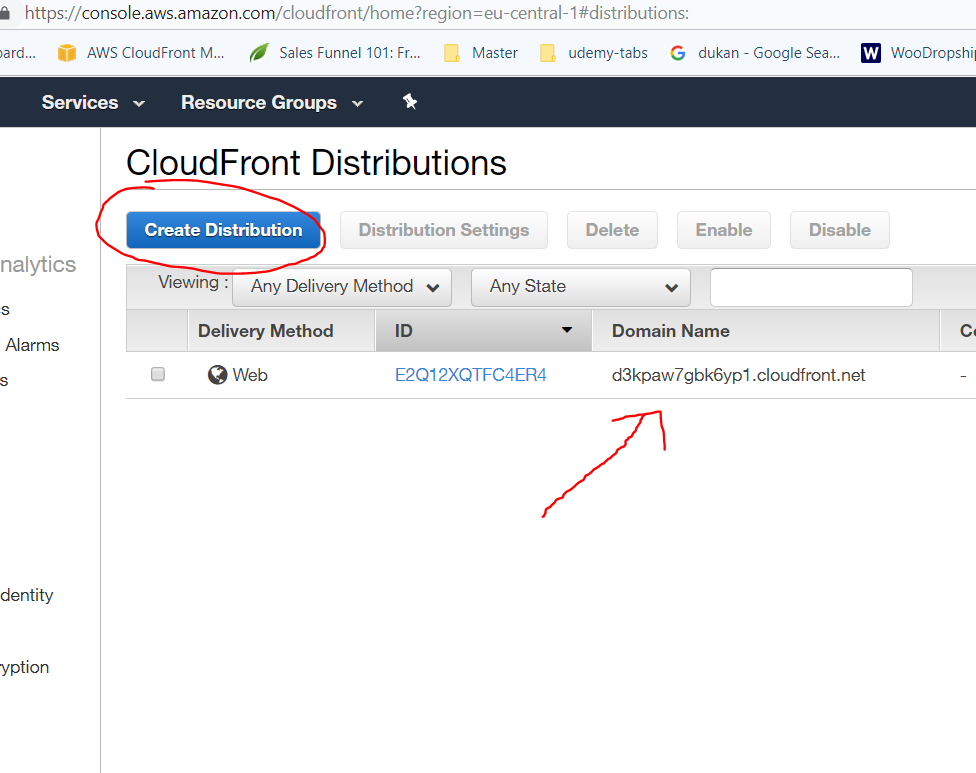Click the Web delivery method text
Screen dimensions: 976x773
tap(250, 375)
